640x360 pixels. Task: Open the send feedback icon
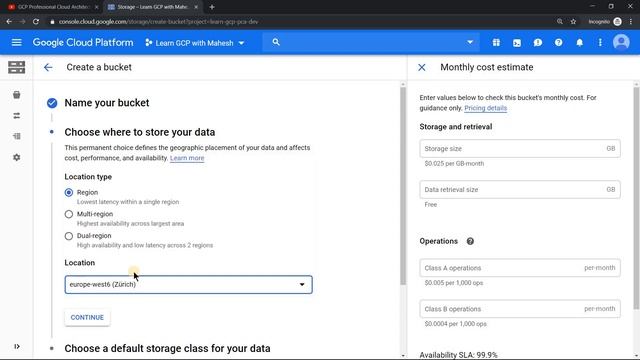[538, 42]
